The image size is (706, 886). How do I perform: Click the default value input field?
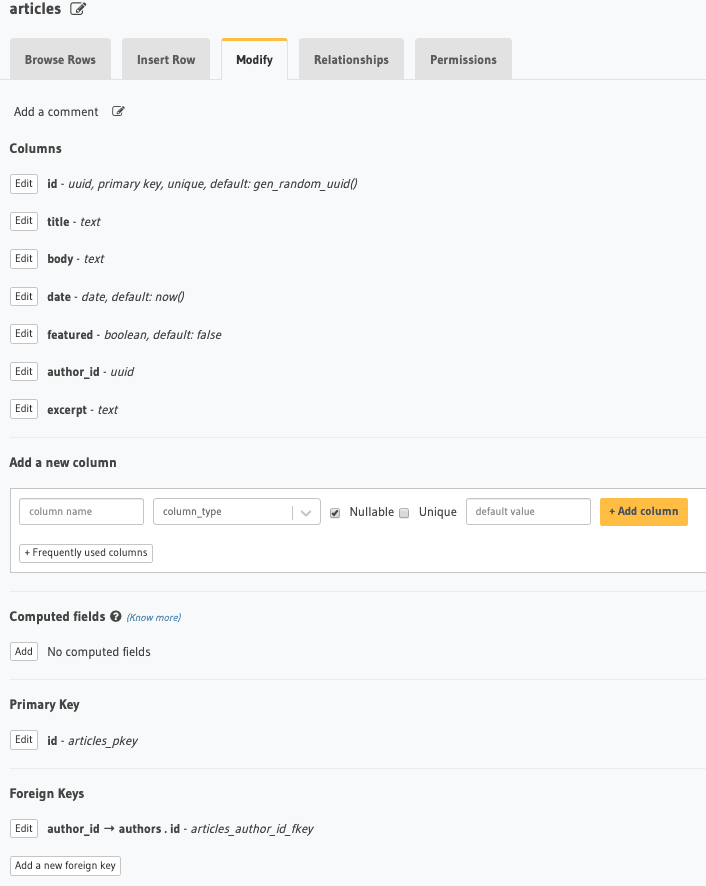coord(528,511)
